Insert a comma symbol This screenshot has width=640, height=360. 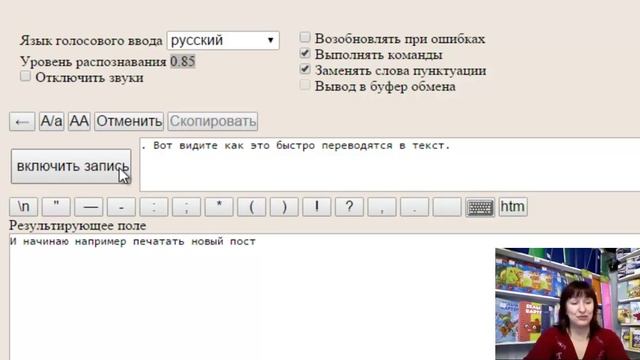[382, 207]
